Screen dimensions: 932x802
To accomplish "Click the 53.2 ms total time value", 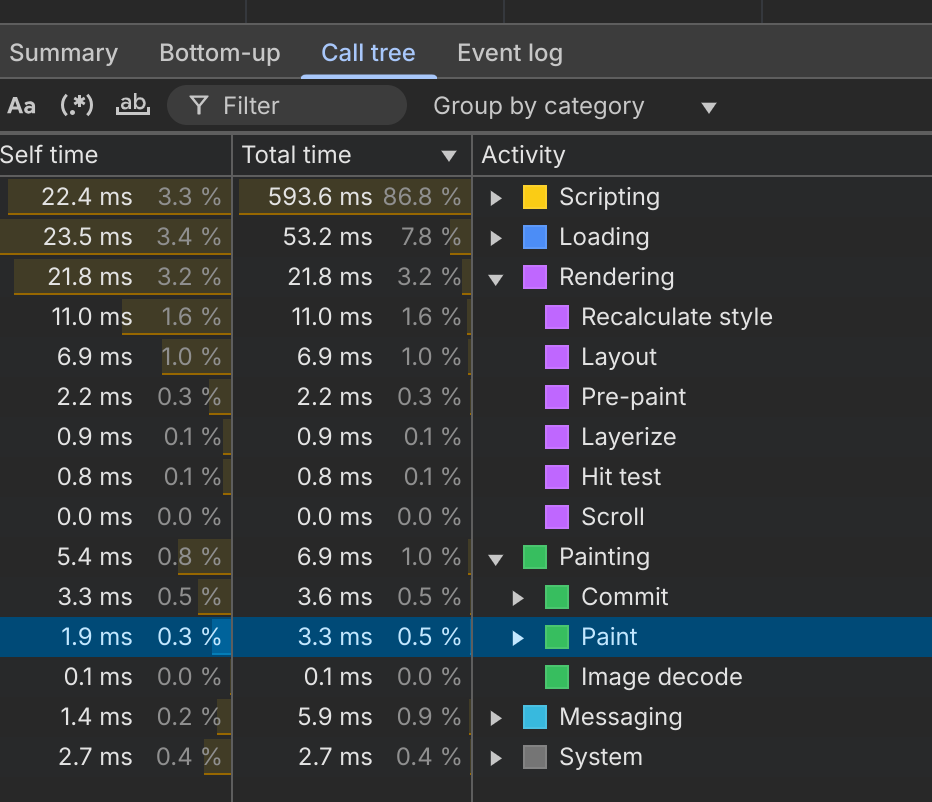I will point(328,237).
